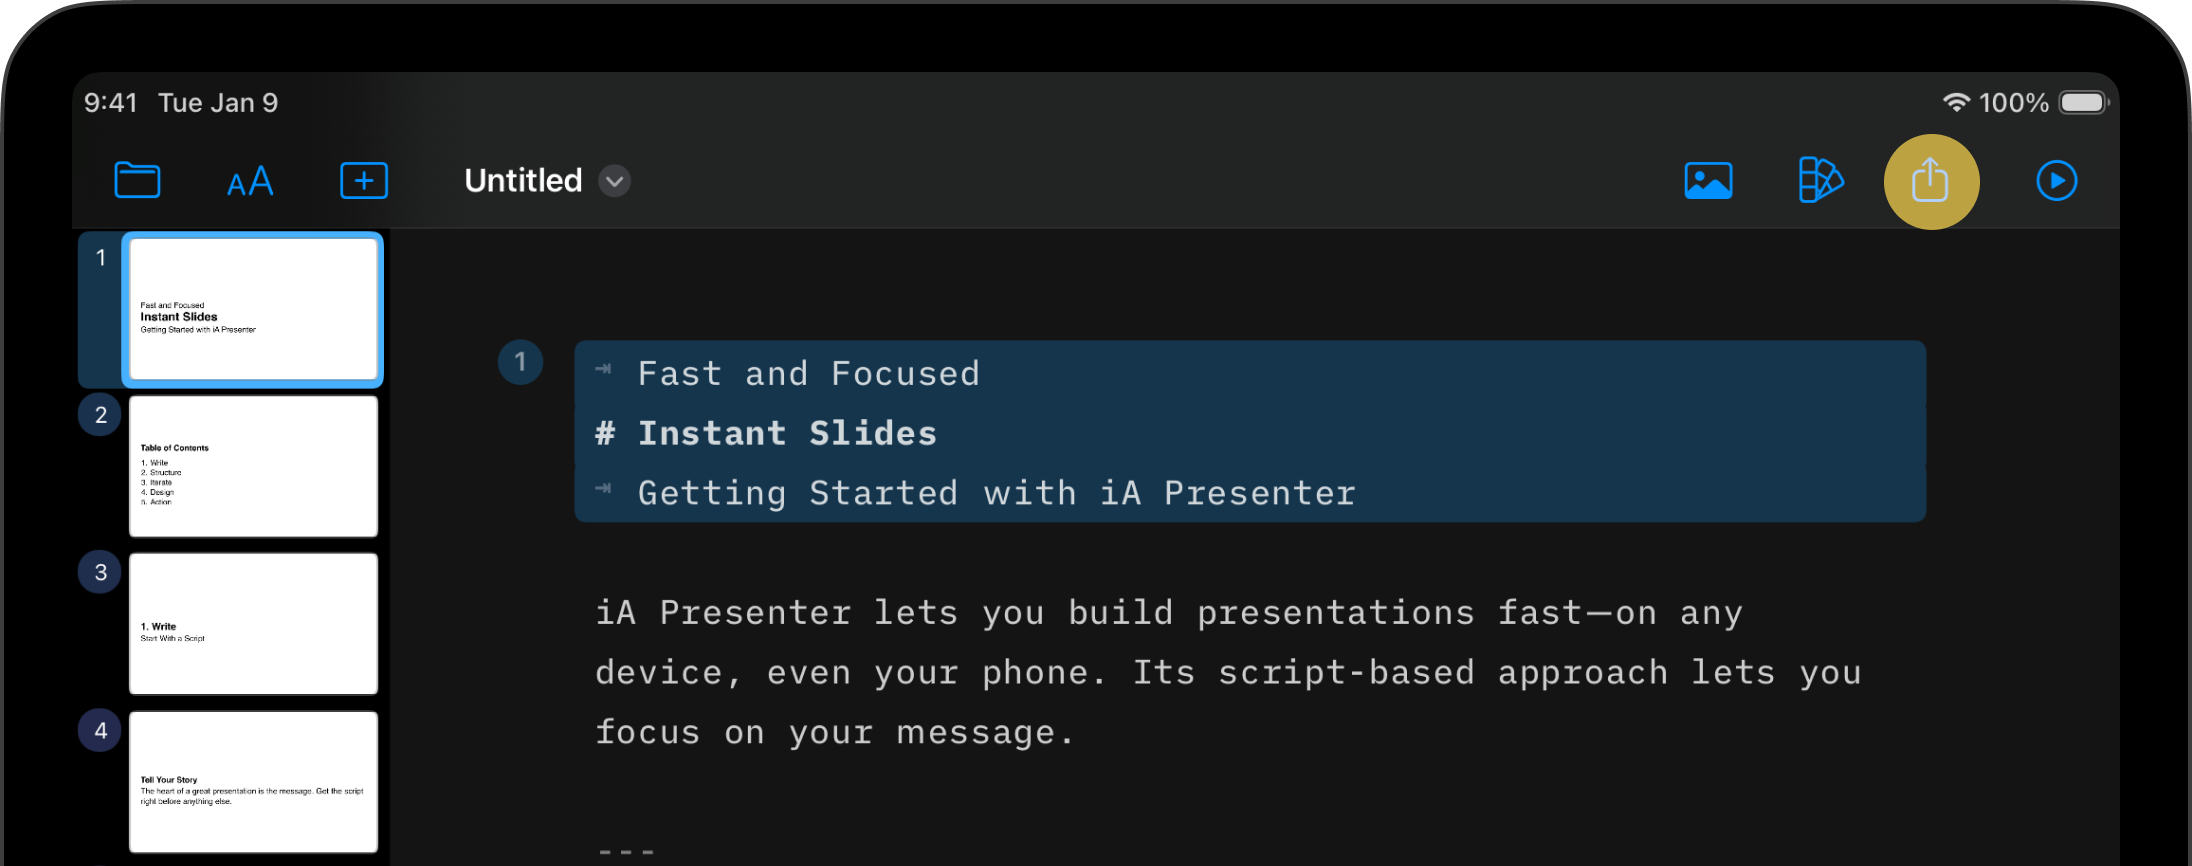Select slide 3 thumbnail titled Write
2192x866 pixels.
click(253, 623)
